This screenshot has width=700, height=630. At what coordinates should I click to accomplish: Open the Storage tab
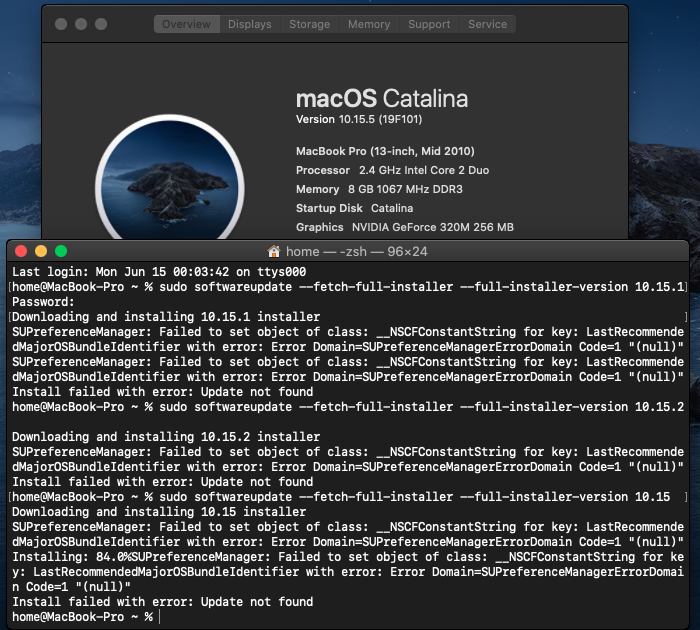point(310,24)
